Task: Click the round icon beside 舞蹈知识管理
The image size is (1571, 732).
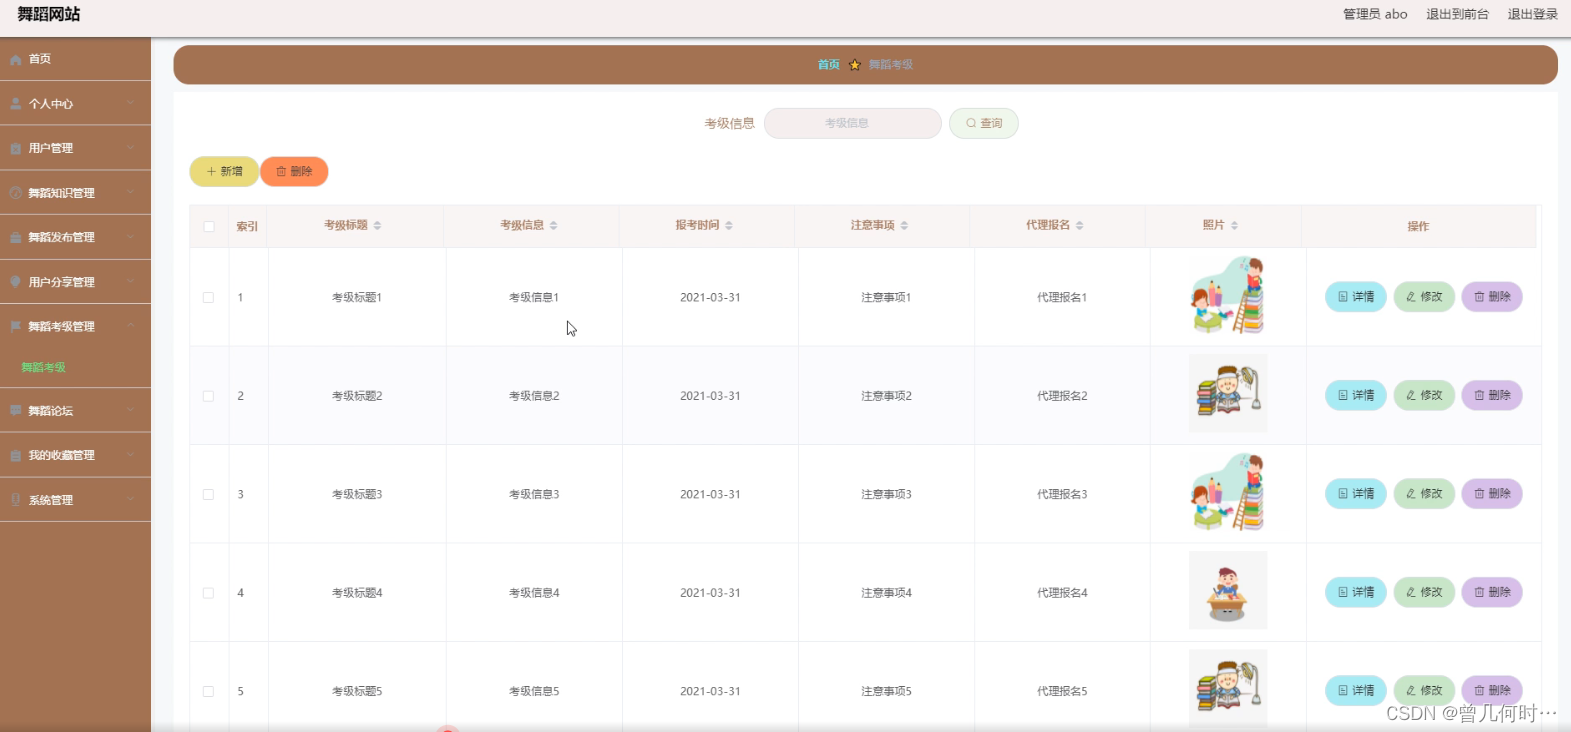Action: click(x=16, y=193)
